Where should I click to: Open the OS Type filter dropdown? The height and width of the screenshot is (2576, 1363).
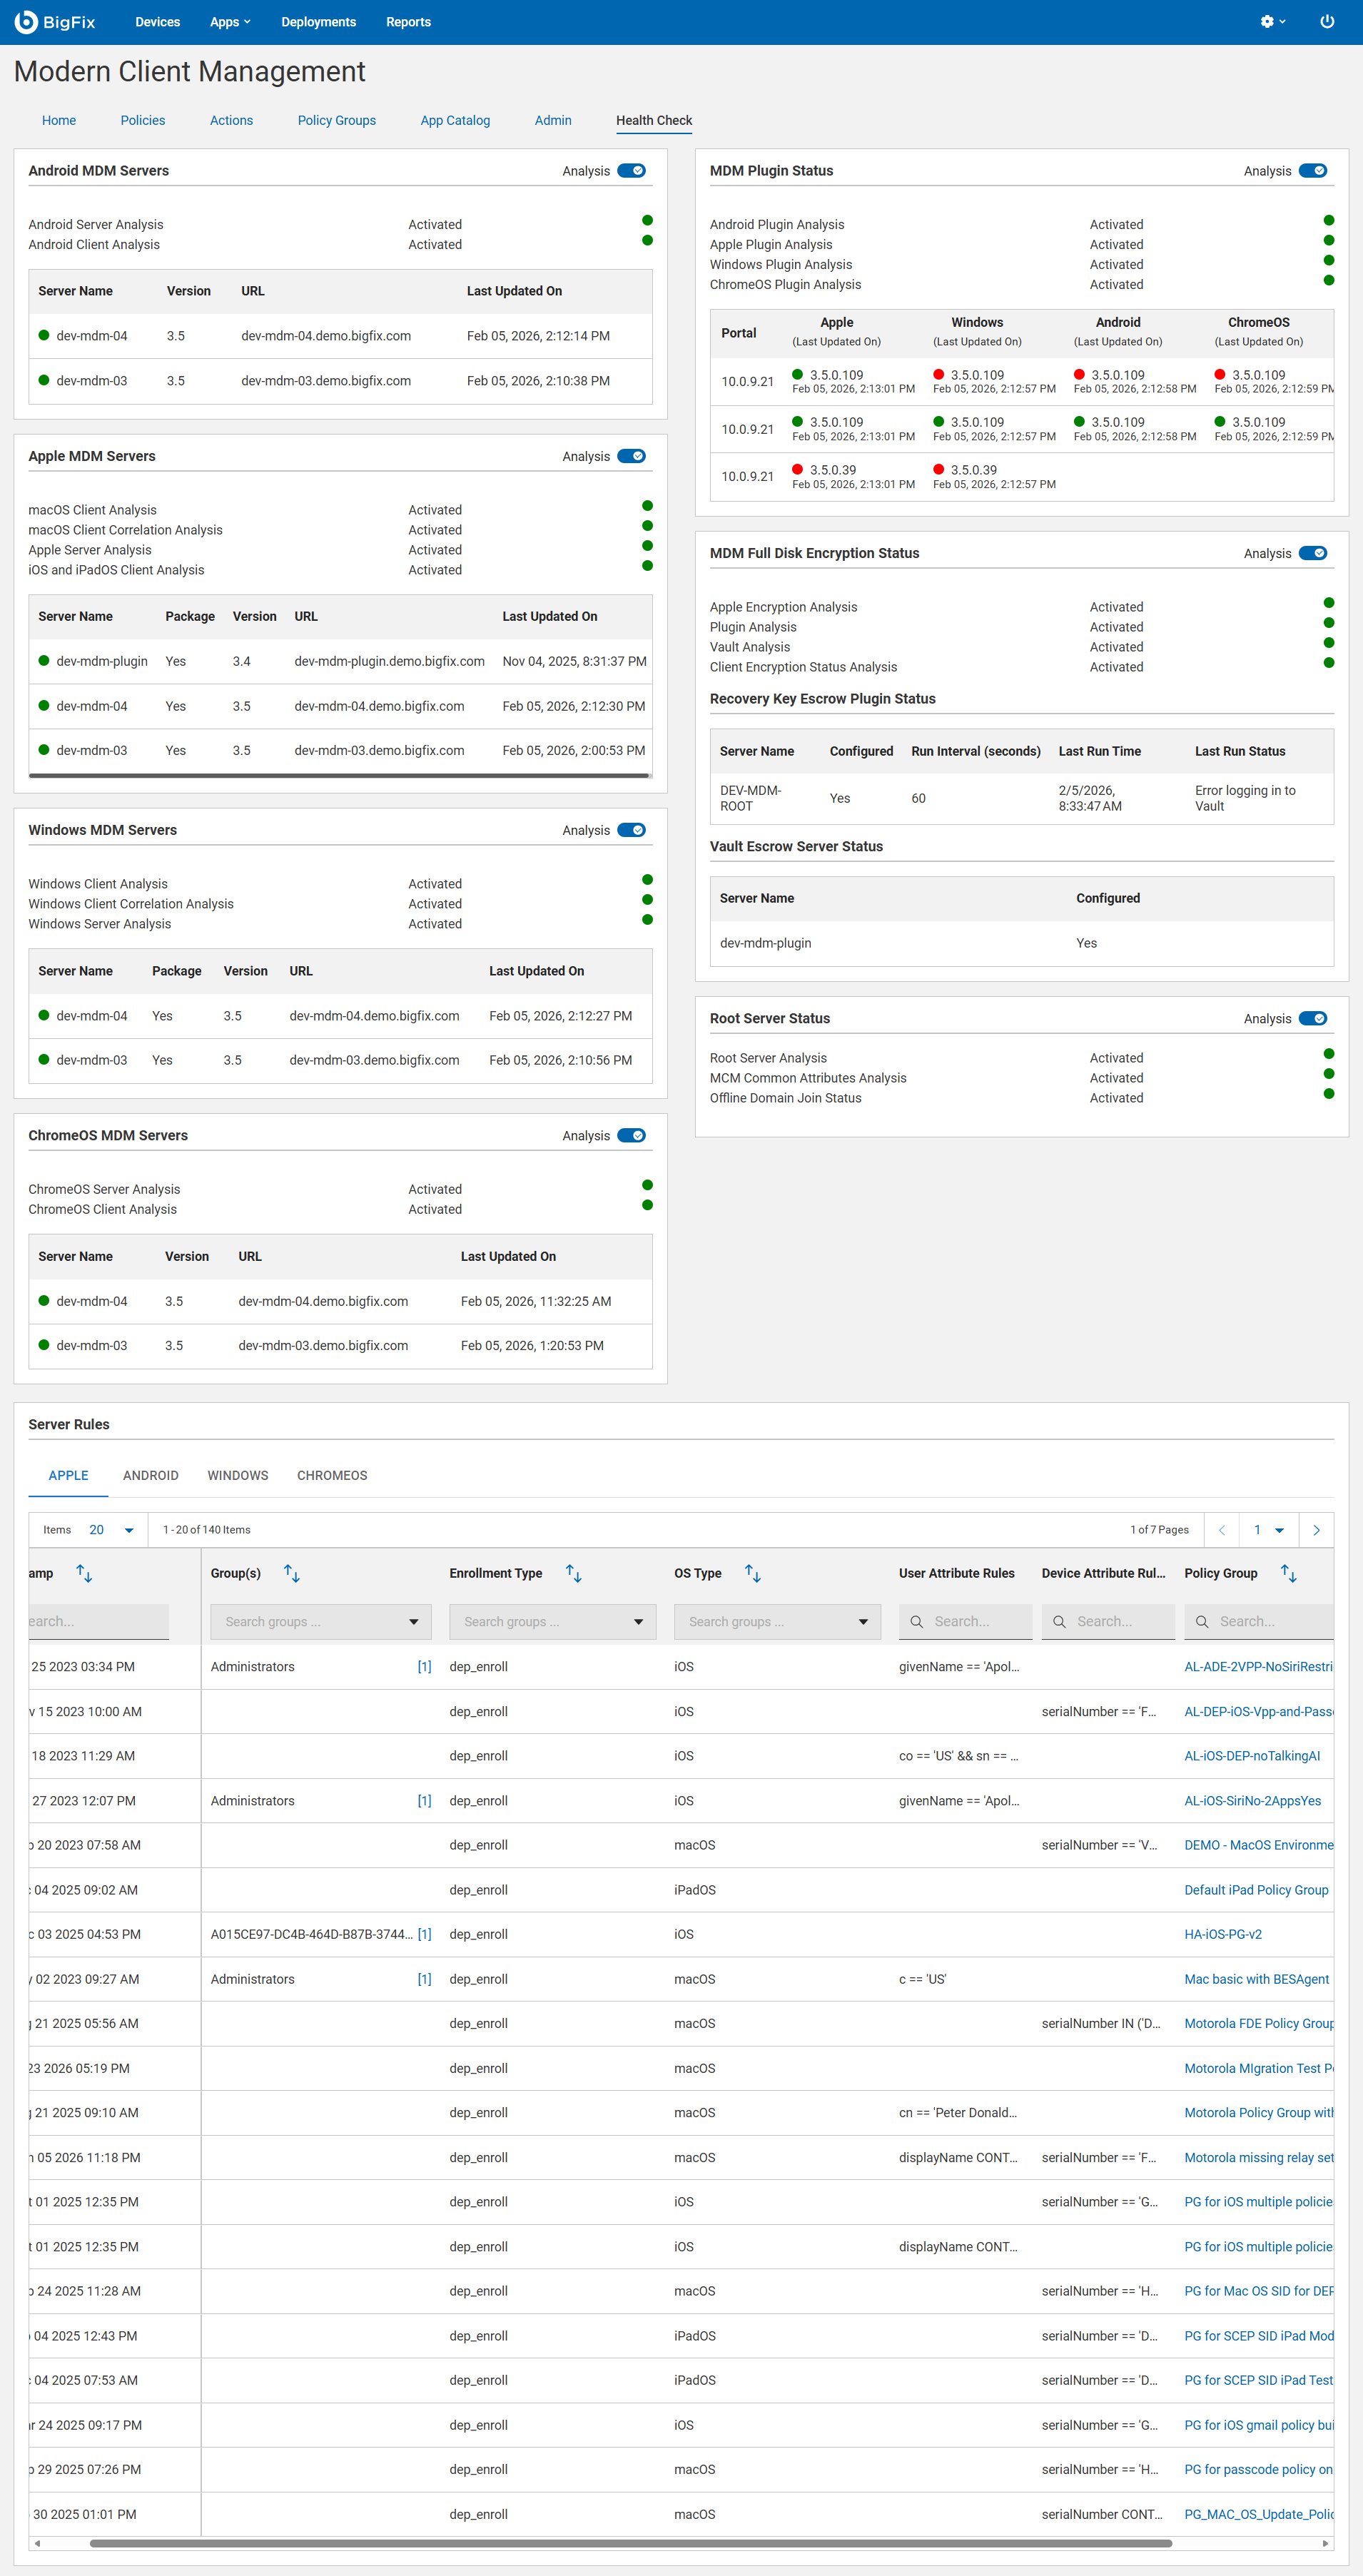(x=778, y=1622)
